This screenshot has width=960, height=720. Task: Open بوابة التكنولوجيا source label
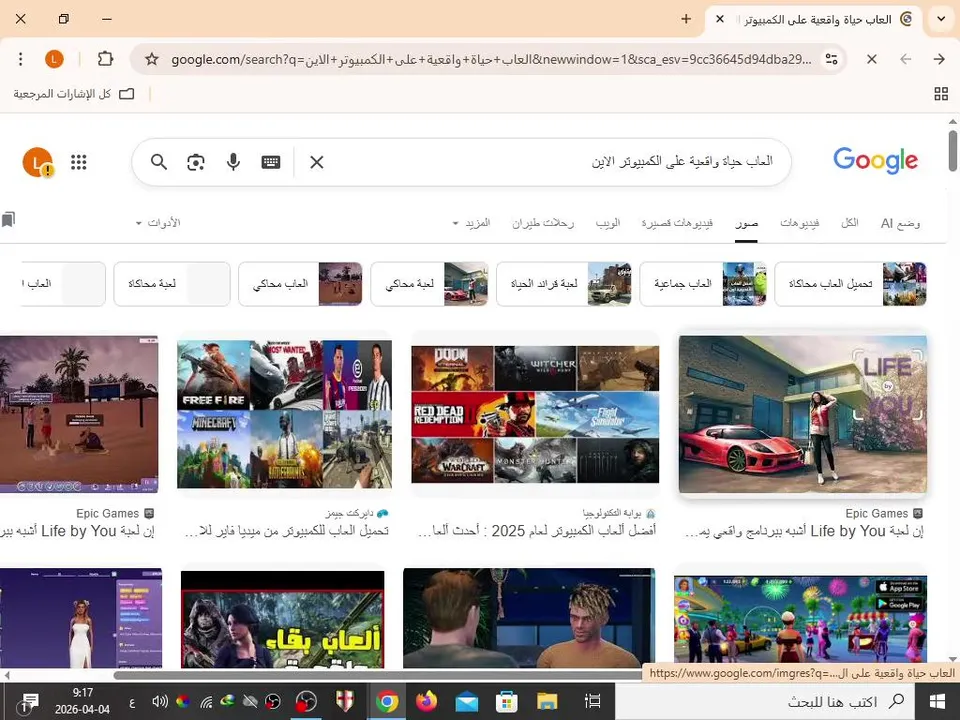click(618, 513)
